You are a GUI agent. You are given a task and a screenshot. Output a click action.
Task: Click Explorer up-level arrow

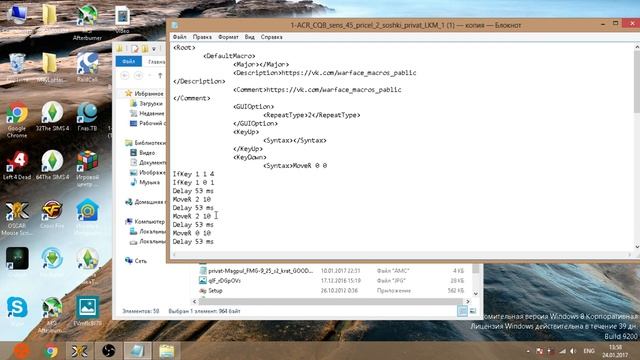(160, 76)
